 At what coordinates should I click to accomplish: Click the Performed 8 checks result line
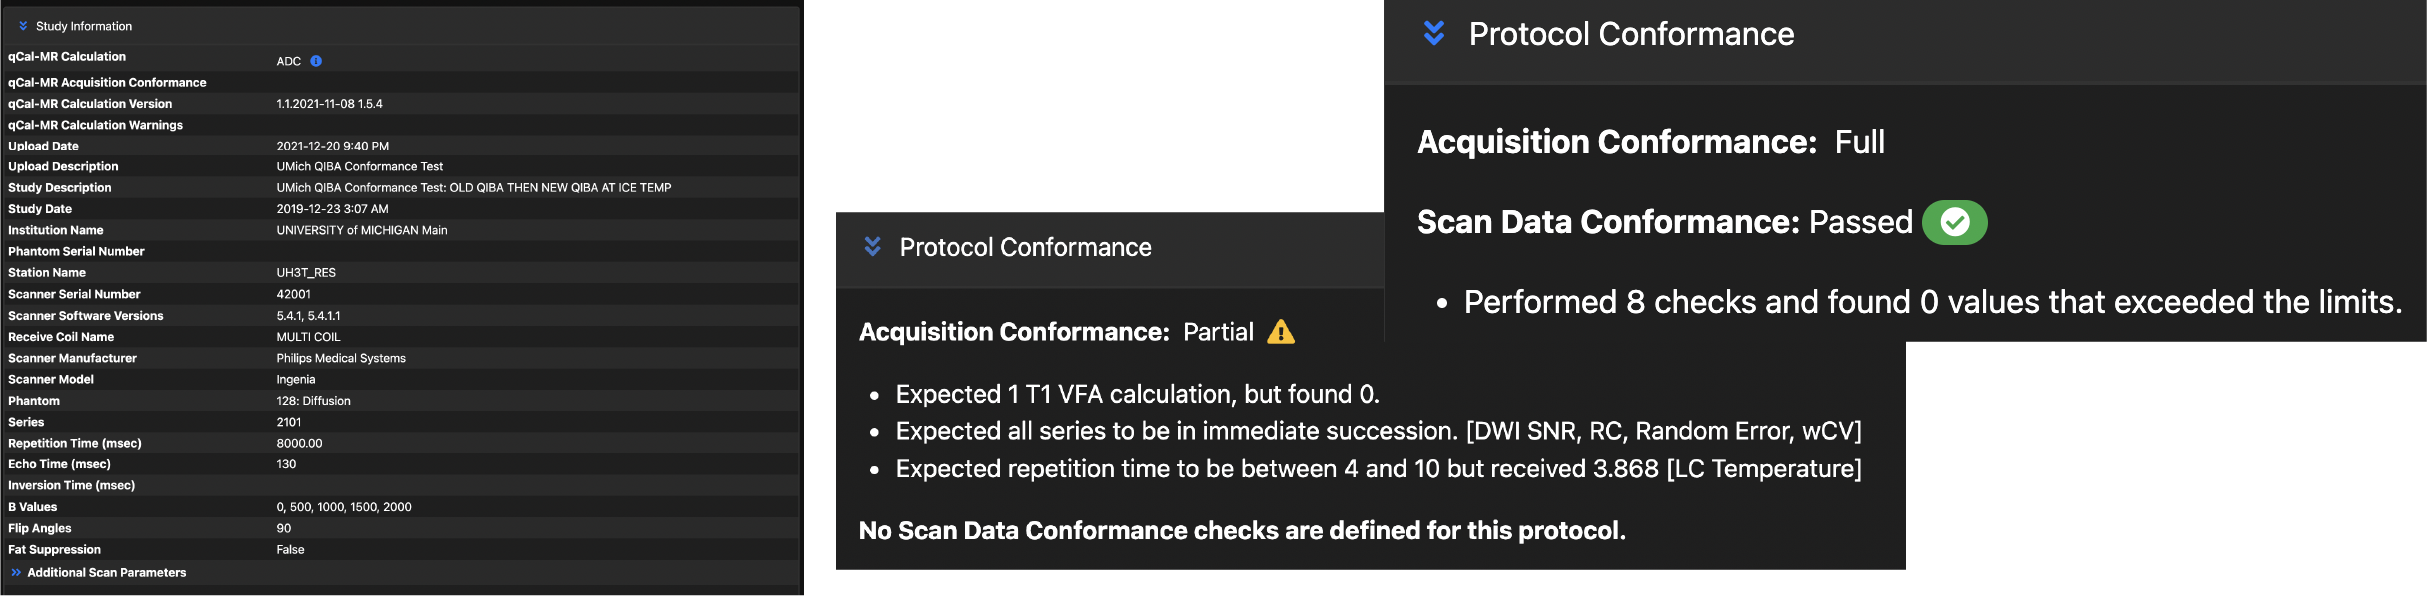[1931, 302]
